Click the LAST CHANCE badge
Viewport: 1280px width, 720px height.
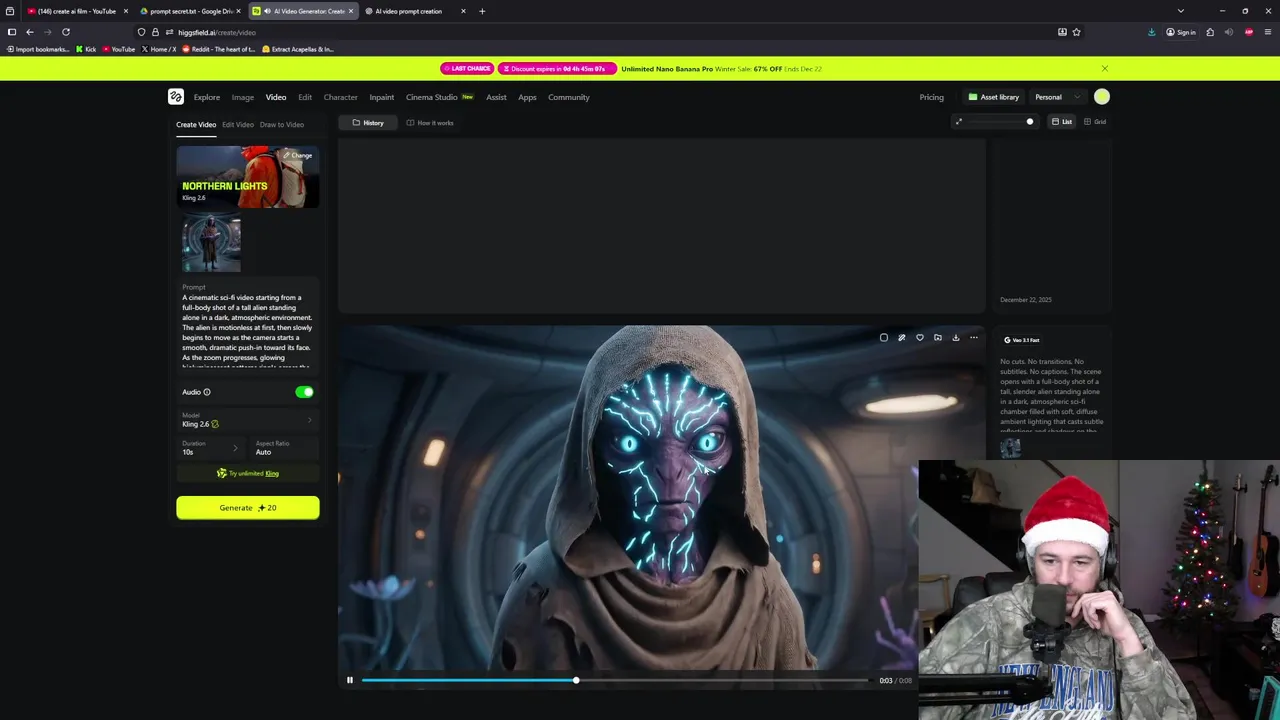[467, 69]
